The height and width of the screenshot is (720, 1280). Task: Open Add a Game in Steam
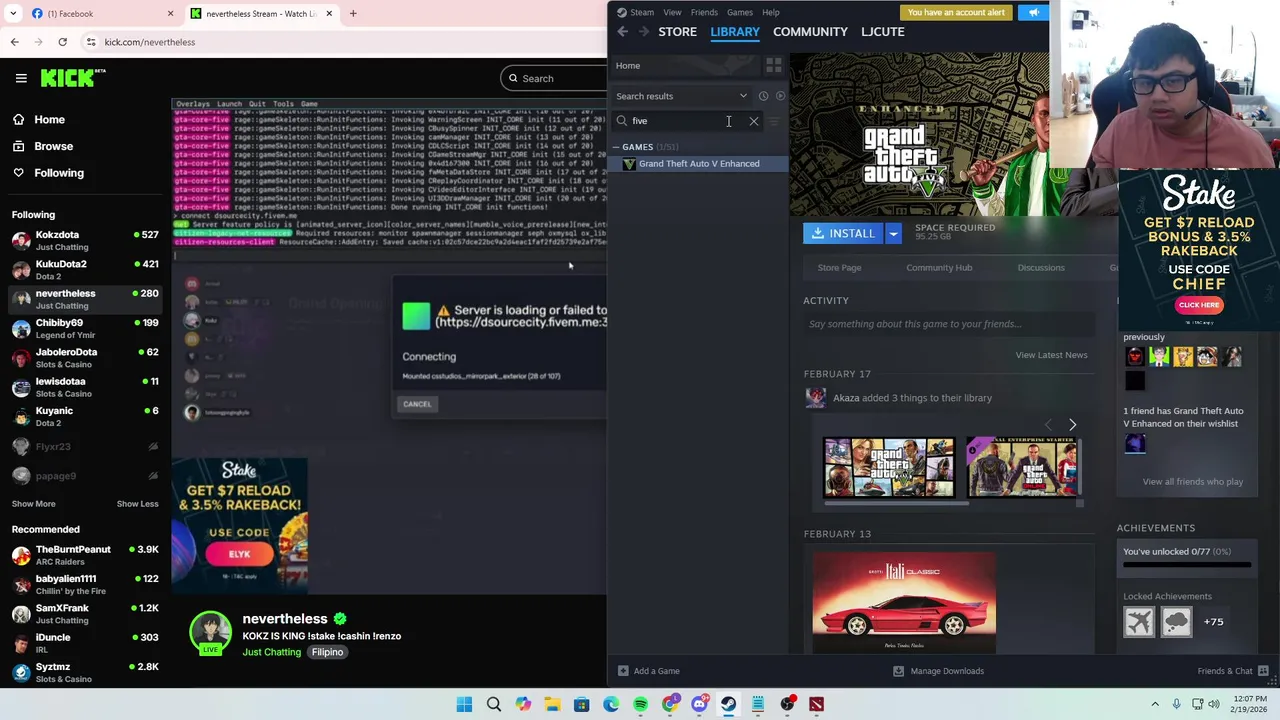(x=648, y=671)
